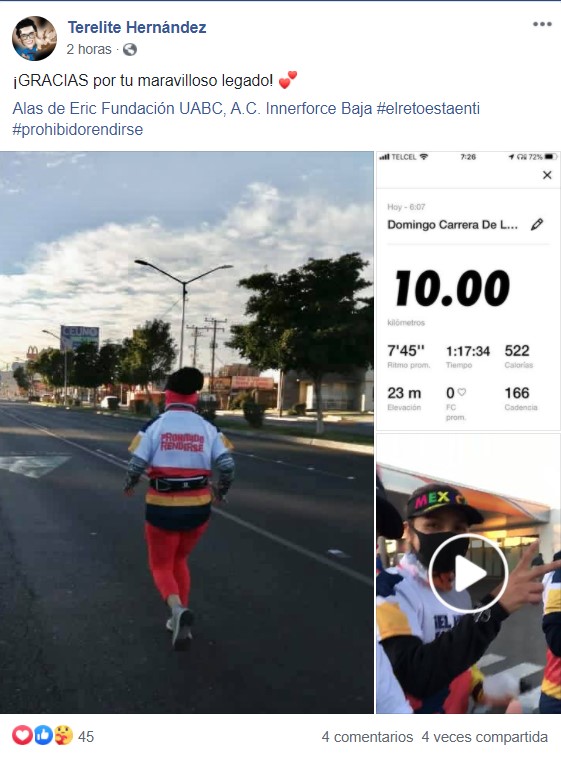The image size is (561, 761).
Task: Expand the '4 comentarios' comments
Action: point(367,737)
